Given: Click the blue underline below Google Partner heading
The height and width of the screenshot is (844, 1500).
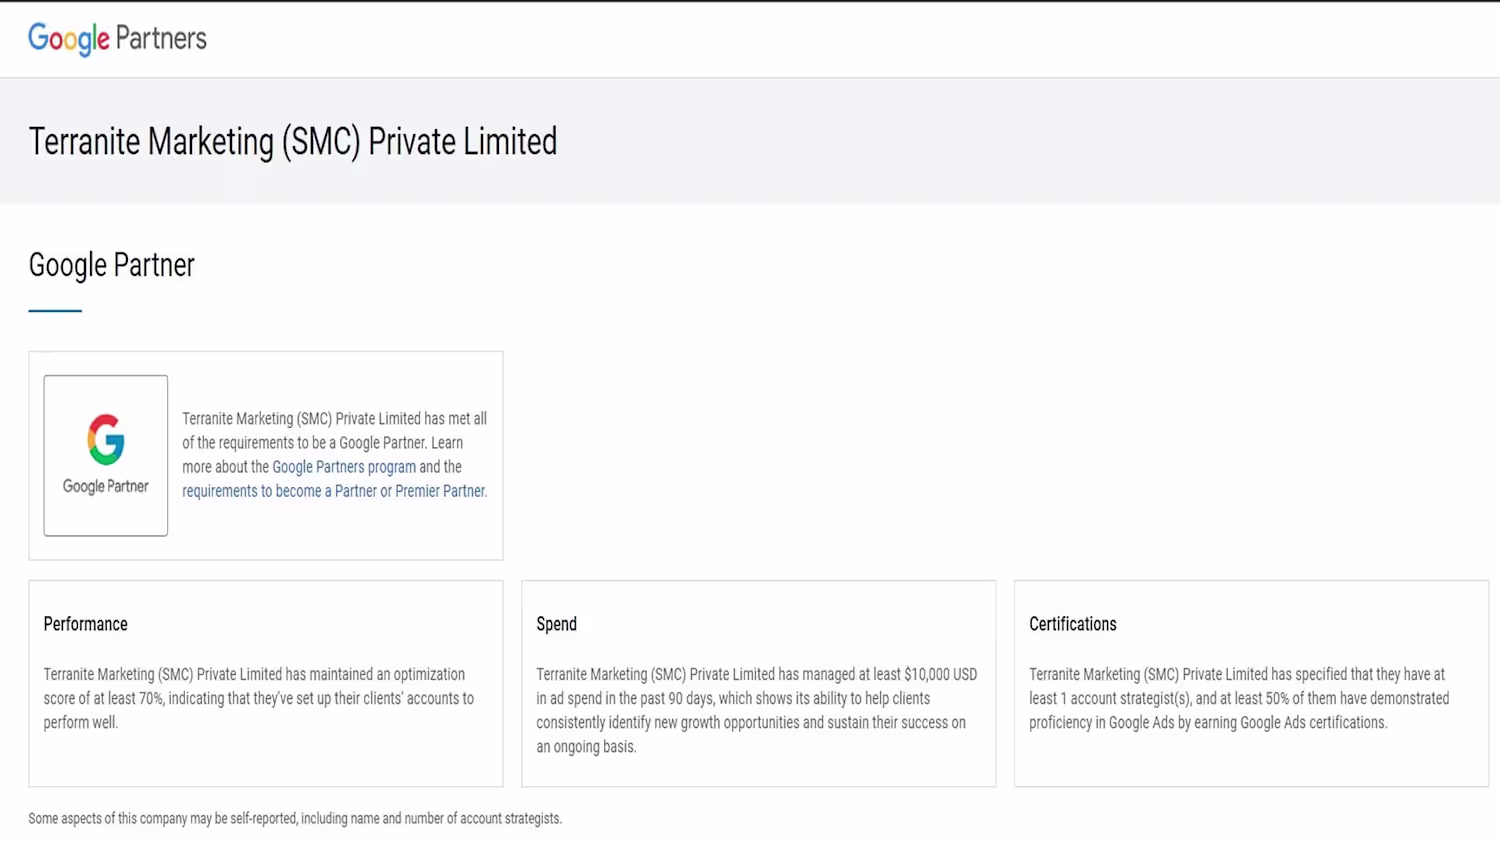Looking at the screenshot, I should (x=55, y=311).
